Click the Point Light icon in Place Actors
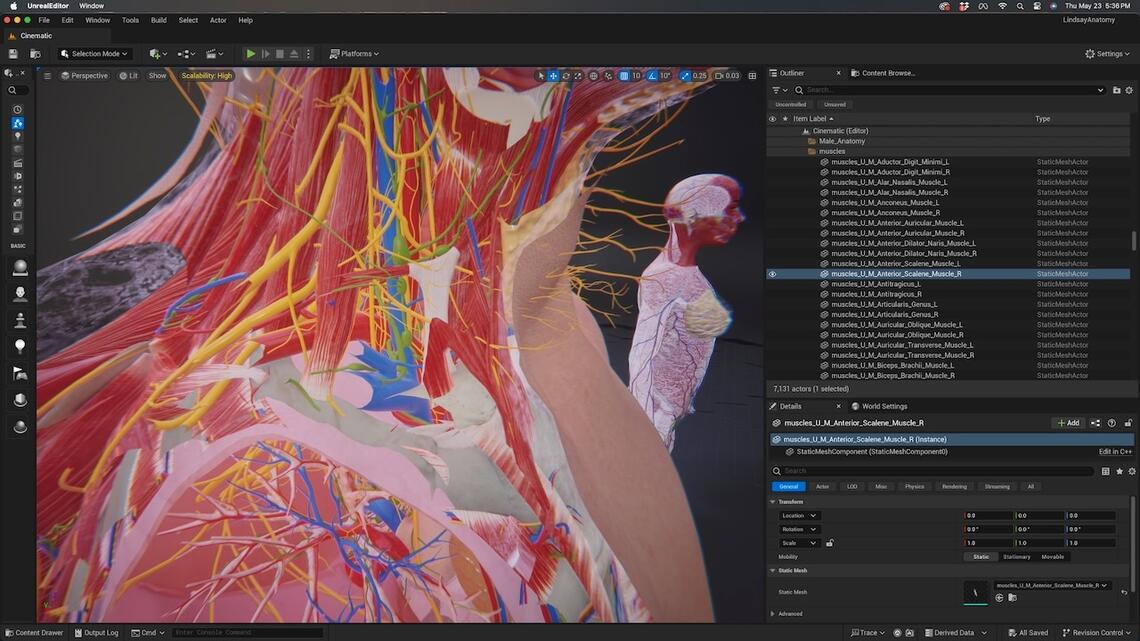Screen dimensions: 1140x641 tap(19, 346)
